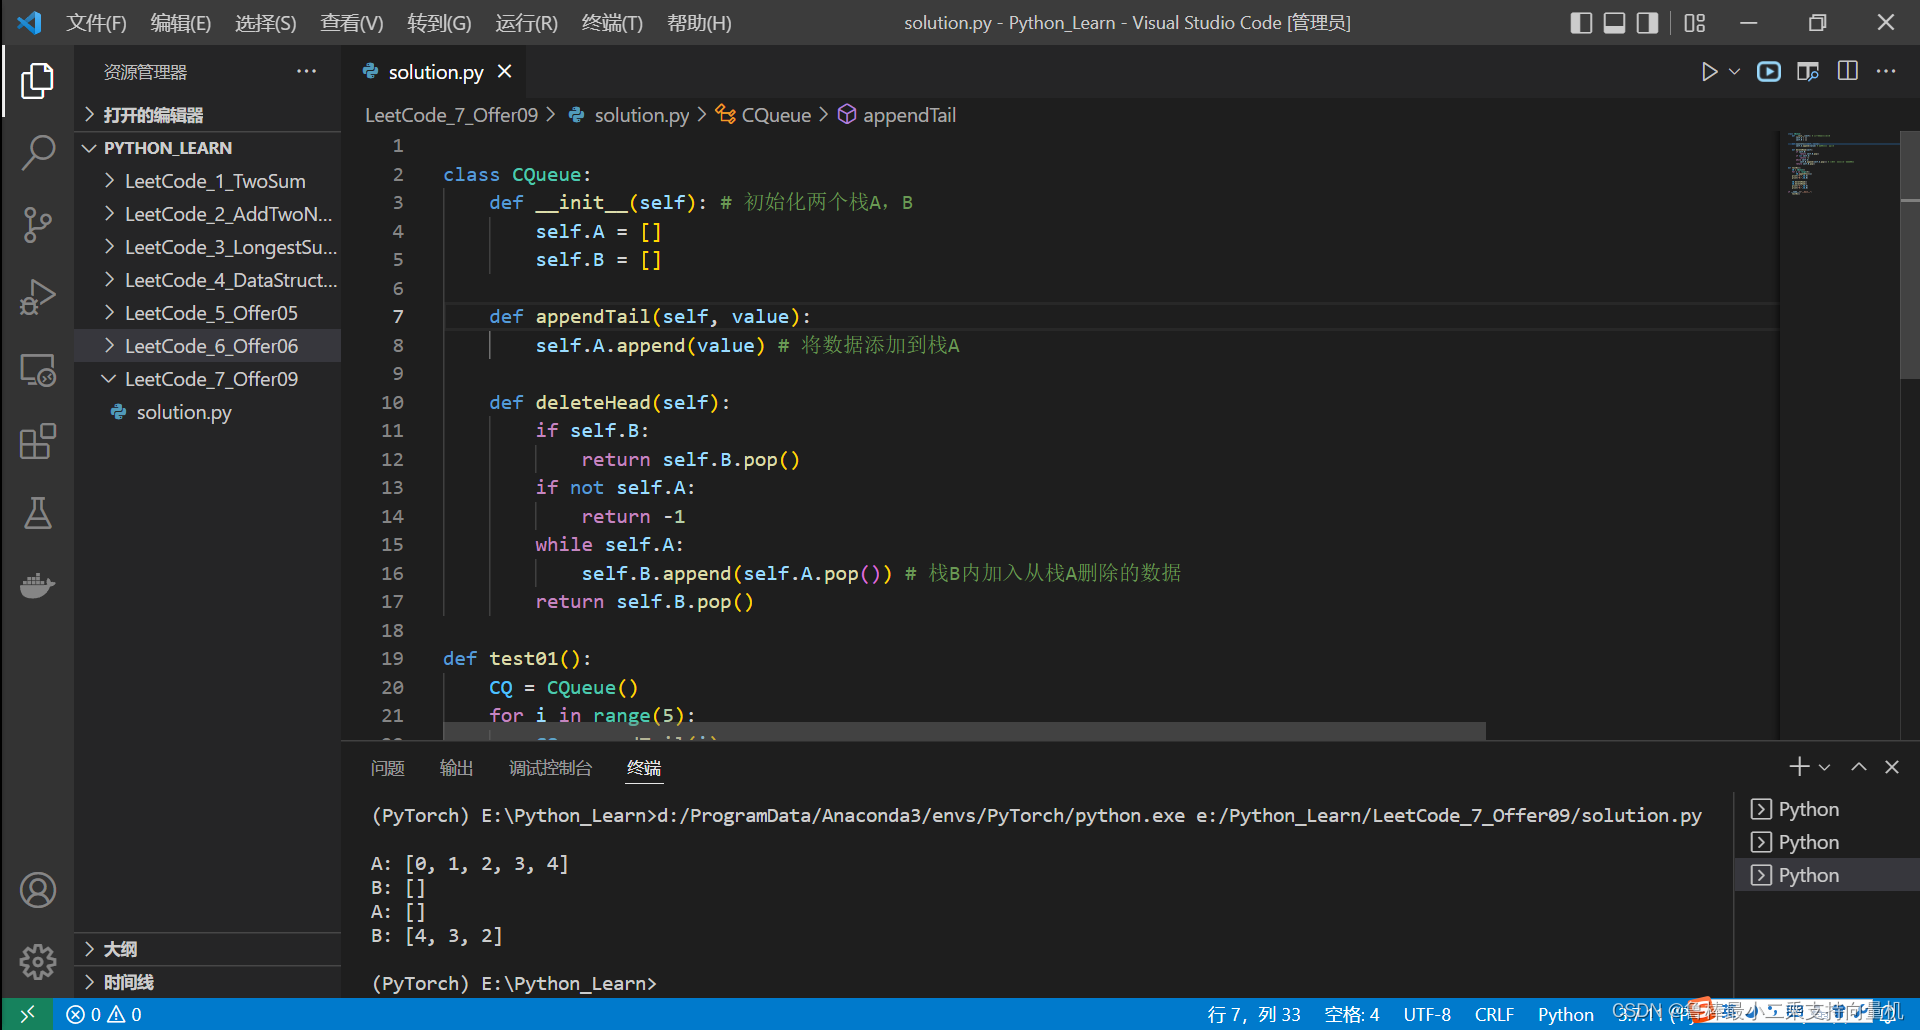The height and width of the screenshot is (1030, 1920).
Task: Open Run and Debug view icon
Action: pos(37,297)
